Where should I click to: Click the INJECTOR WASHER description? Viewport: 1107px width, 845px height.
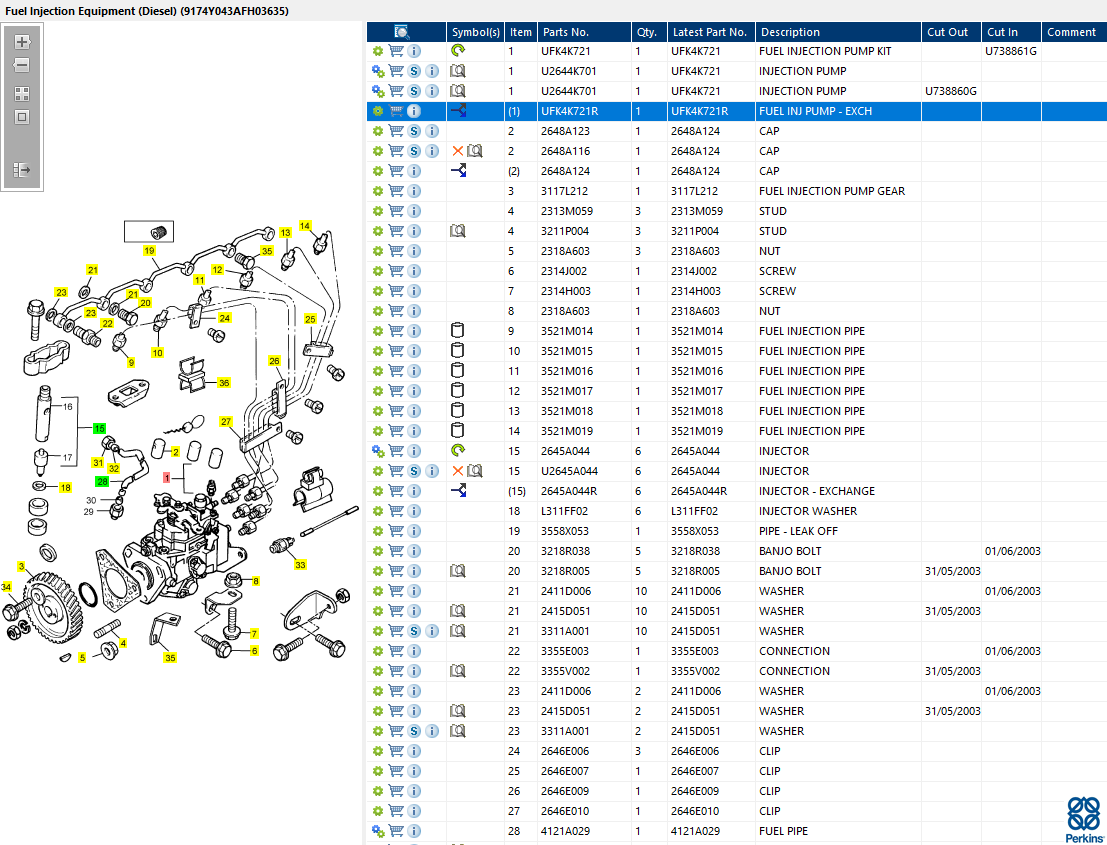[x=808, y=510]
